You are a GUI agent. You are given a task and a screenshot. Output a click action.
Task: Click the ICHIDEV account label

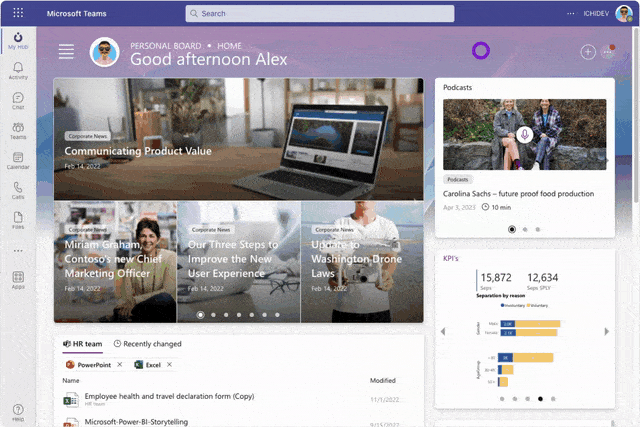596,13
